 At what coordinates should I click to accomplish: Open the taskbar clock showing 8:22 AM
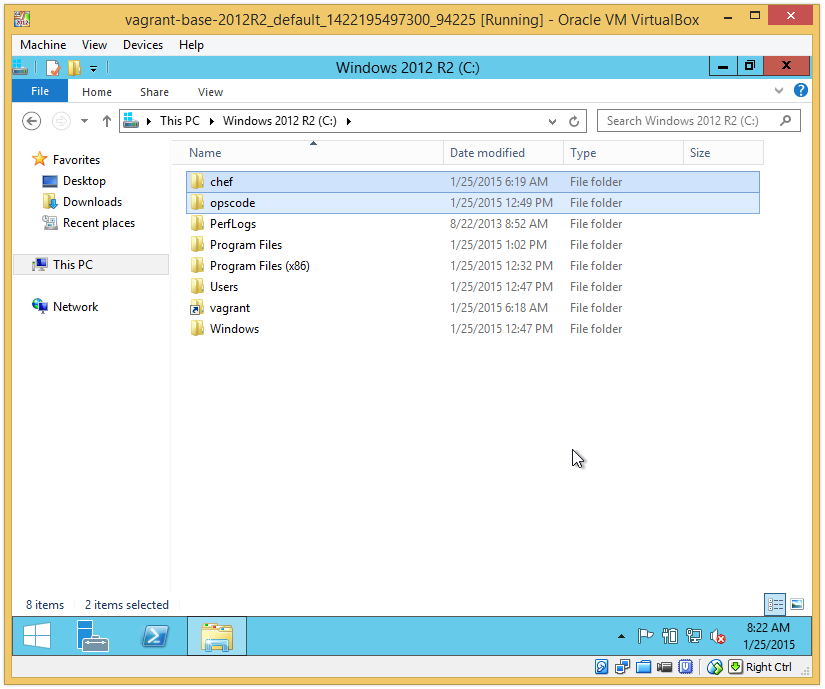click(768, 636)
